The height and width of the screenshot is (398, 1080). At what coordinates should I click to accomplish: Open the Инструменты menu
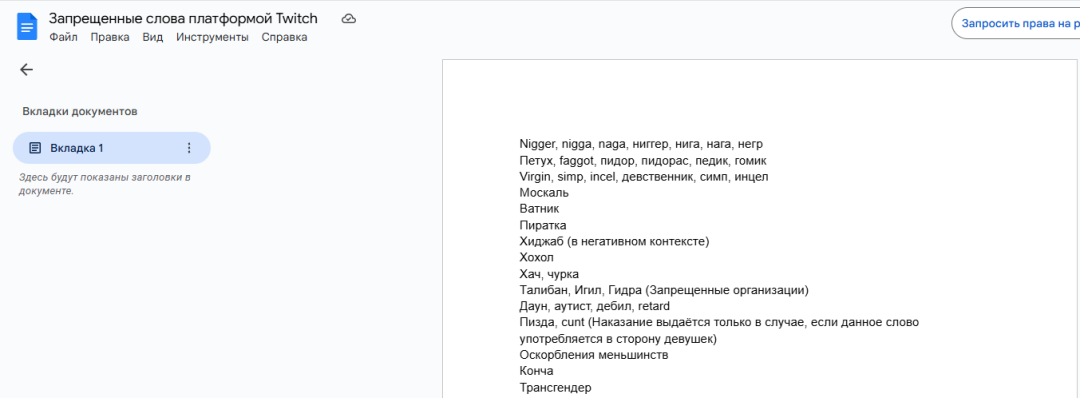tap(212, 37)
